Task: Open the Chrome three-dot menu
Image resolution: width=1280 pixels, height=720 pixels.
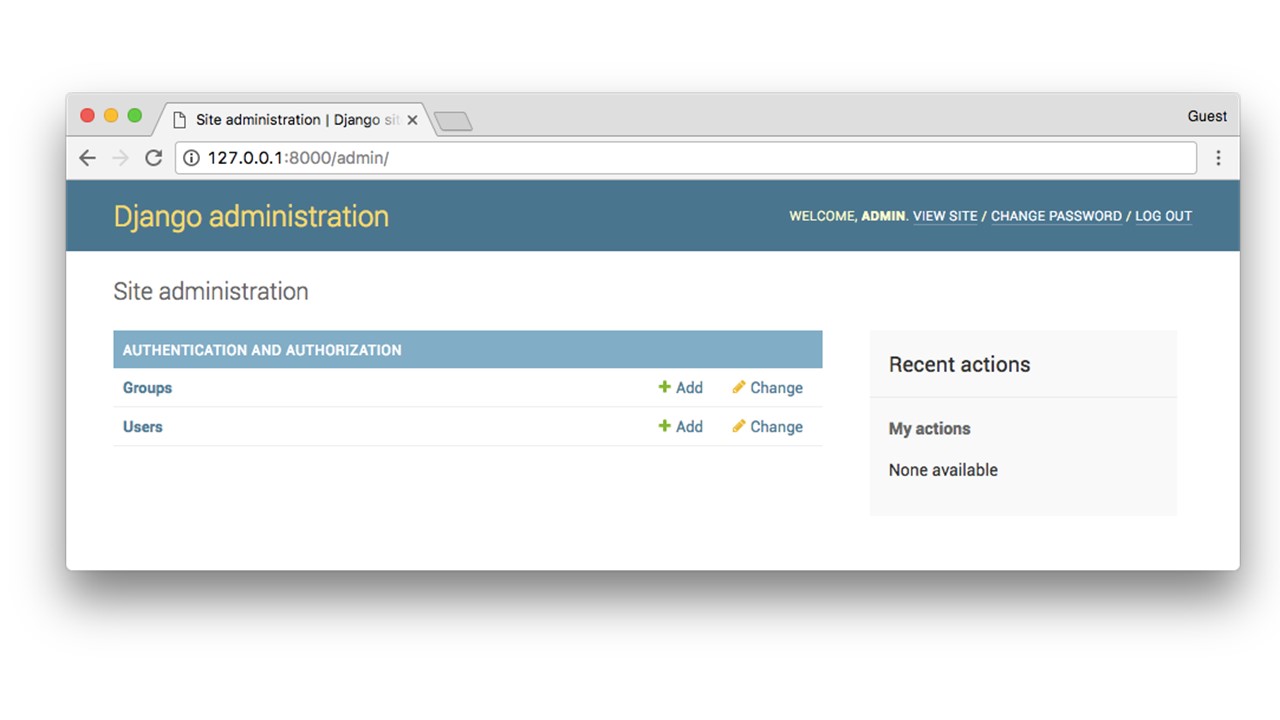Action: point(1218,158)
